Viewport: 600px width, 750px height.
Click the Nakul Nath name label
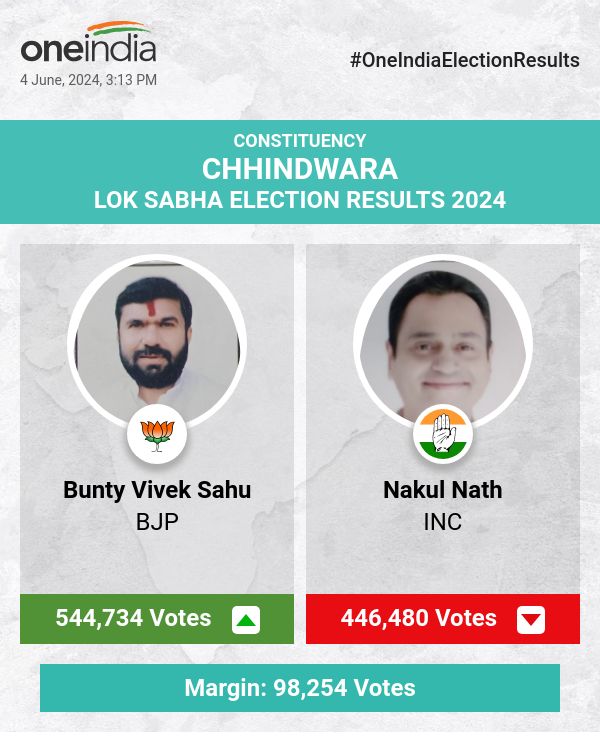tap(443, 490)
